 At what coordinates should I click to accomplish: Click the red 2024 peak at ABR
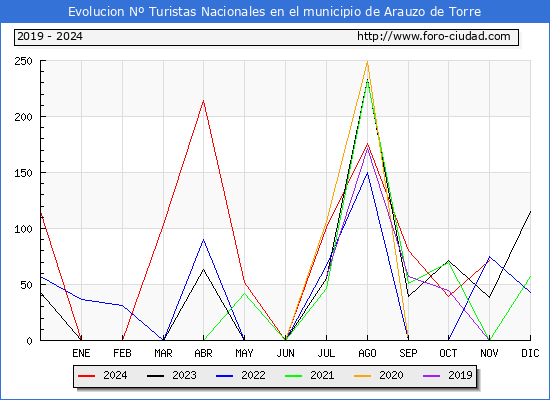coord(203,101)
